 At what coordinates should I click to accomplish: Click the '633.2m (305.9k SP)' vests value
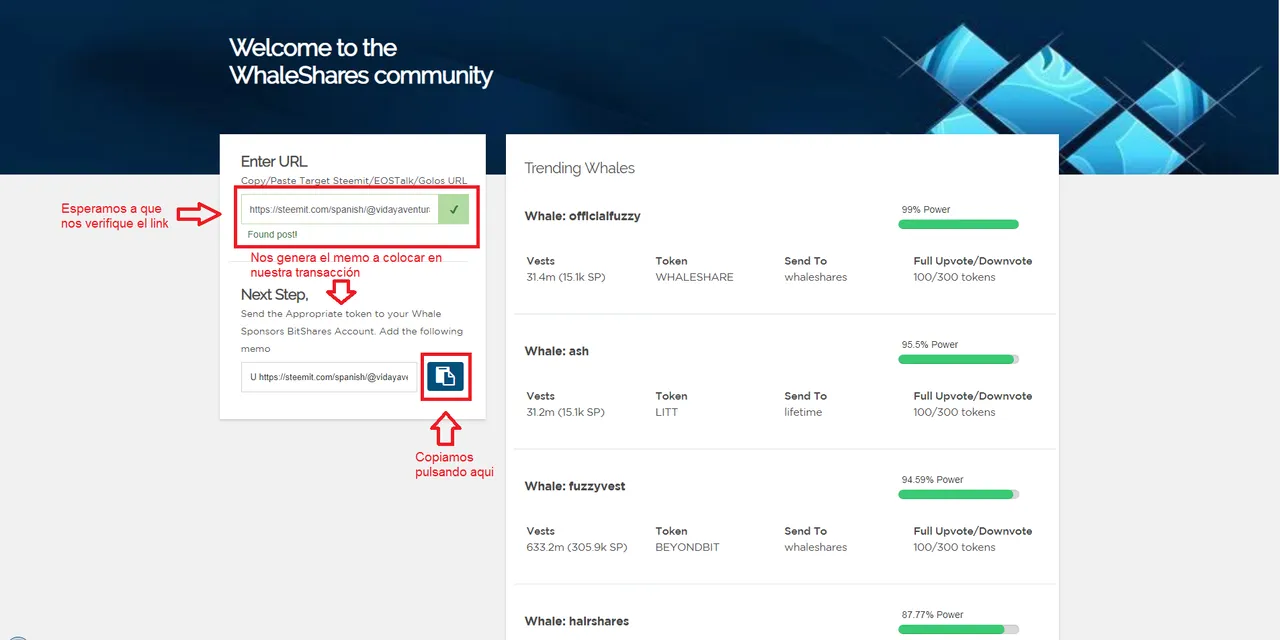point(577,547)
